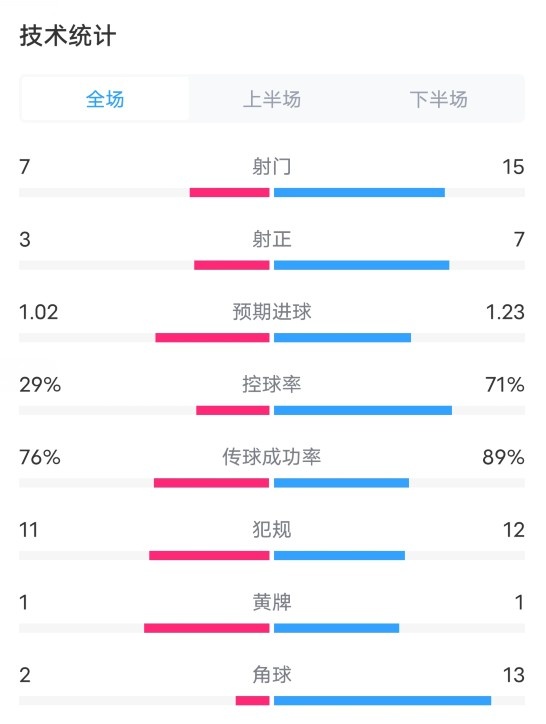Click the 技术统计 heading
This screenshot has width=546, height=724.
67,36
